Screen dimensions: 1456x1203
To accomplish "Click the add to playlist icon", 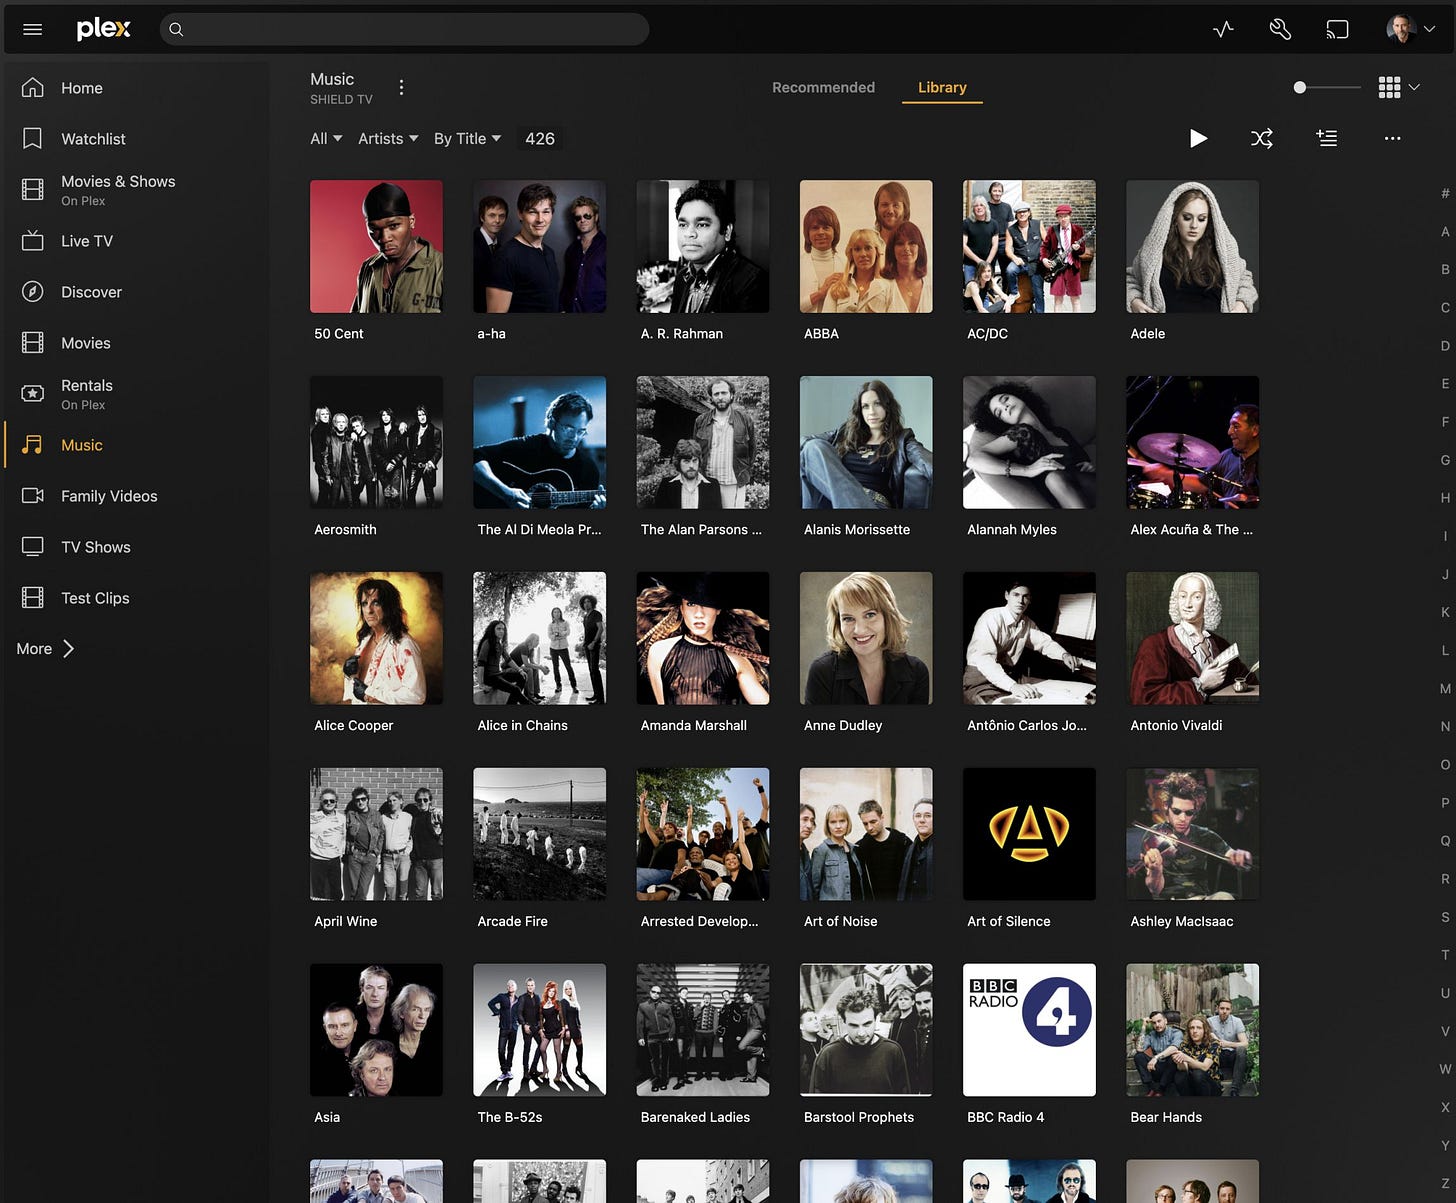I will click(x=1327, y=139).
